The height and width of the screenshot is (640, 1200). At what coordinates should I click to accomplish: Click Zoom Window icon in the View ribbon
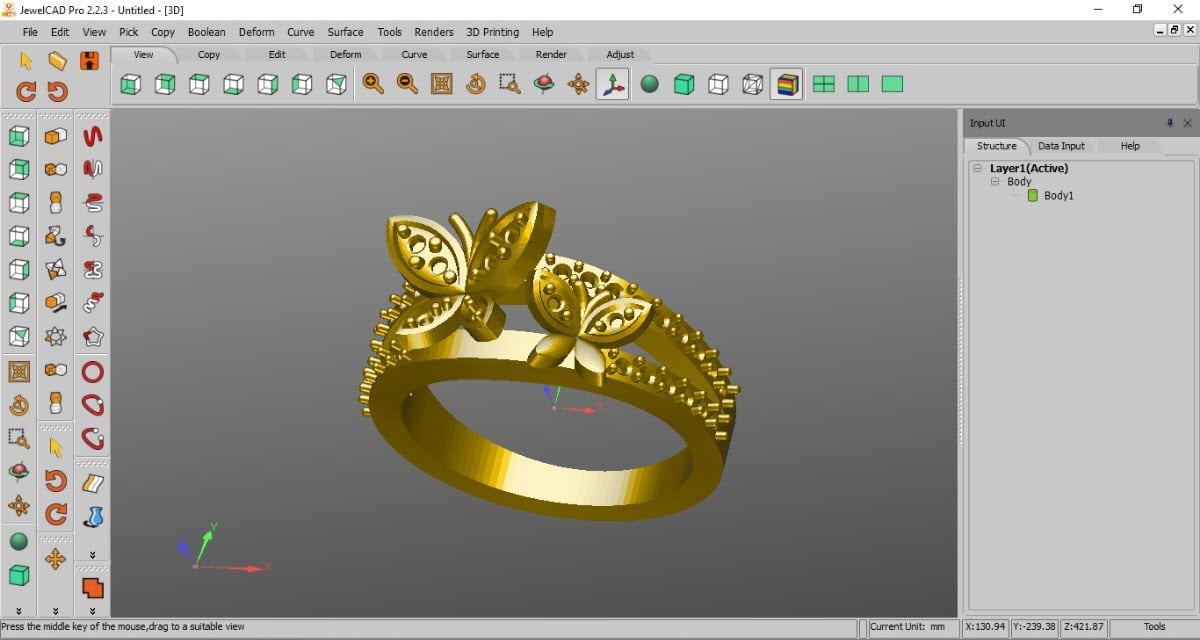(510, 85)
